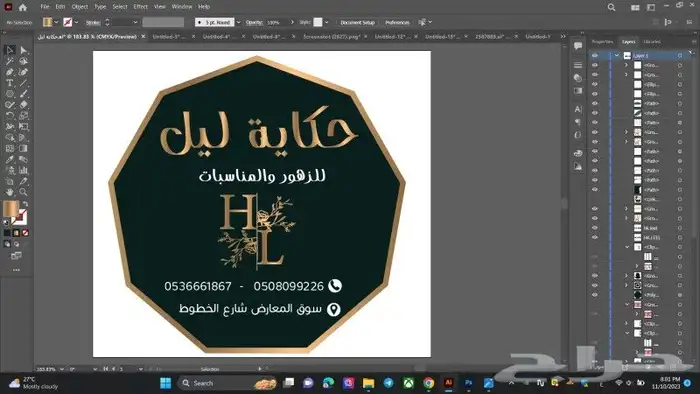
Task: Select the Hand tool
Action: coord(9,192)
